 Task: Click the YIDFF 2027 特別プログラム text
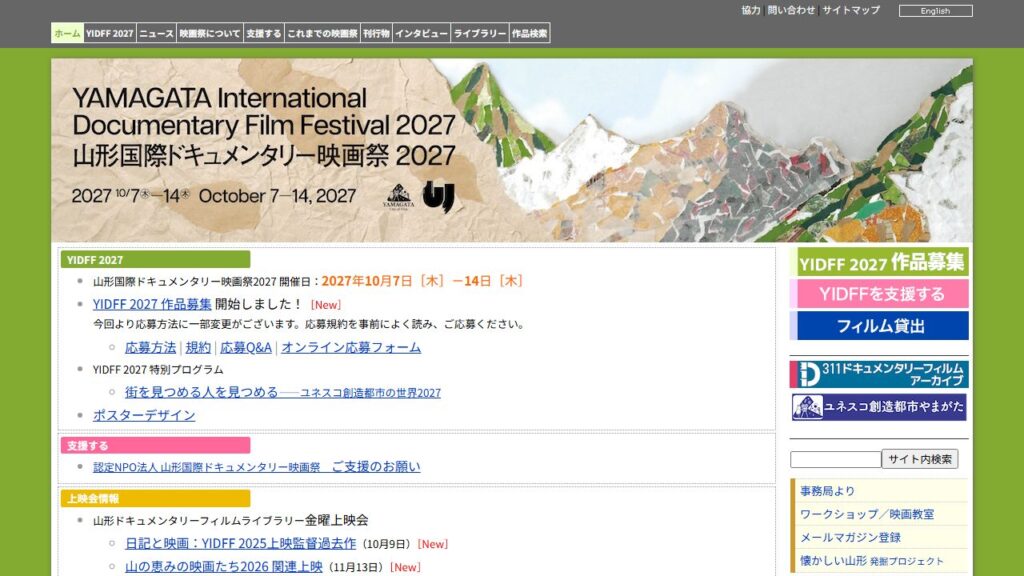click(158, 370)
